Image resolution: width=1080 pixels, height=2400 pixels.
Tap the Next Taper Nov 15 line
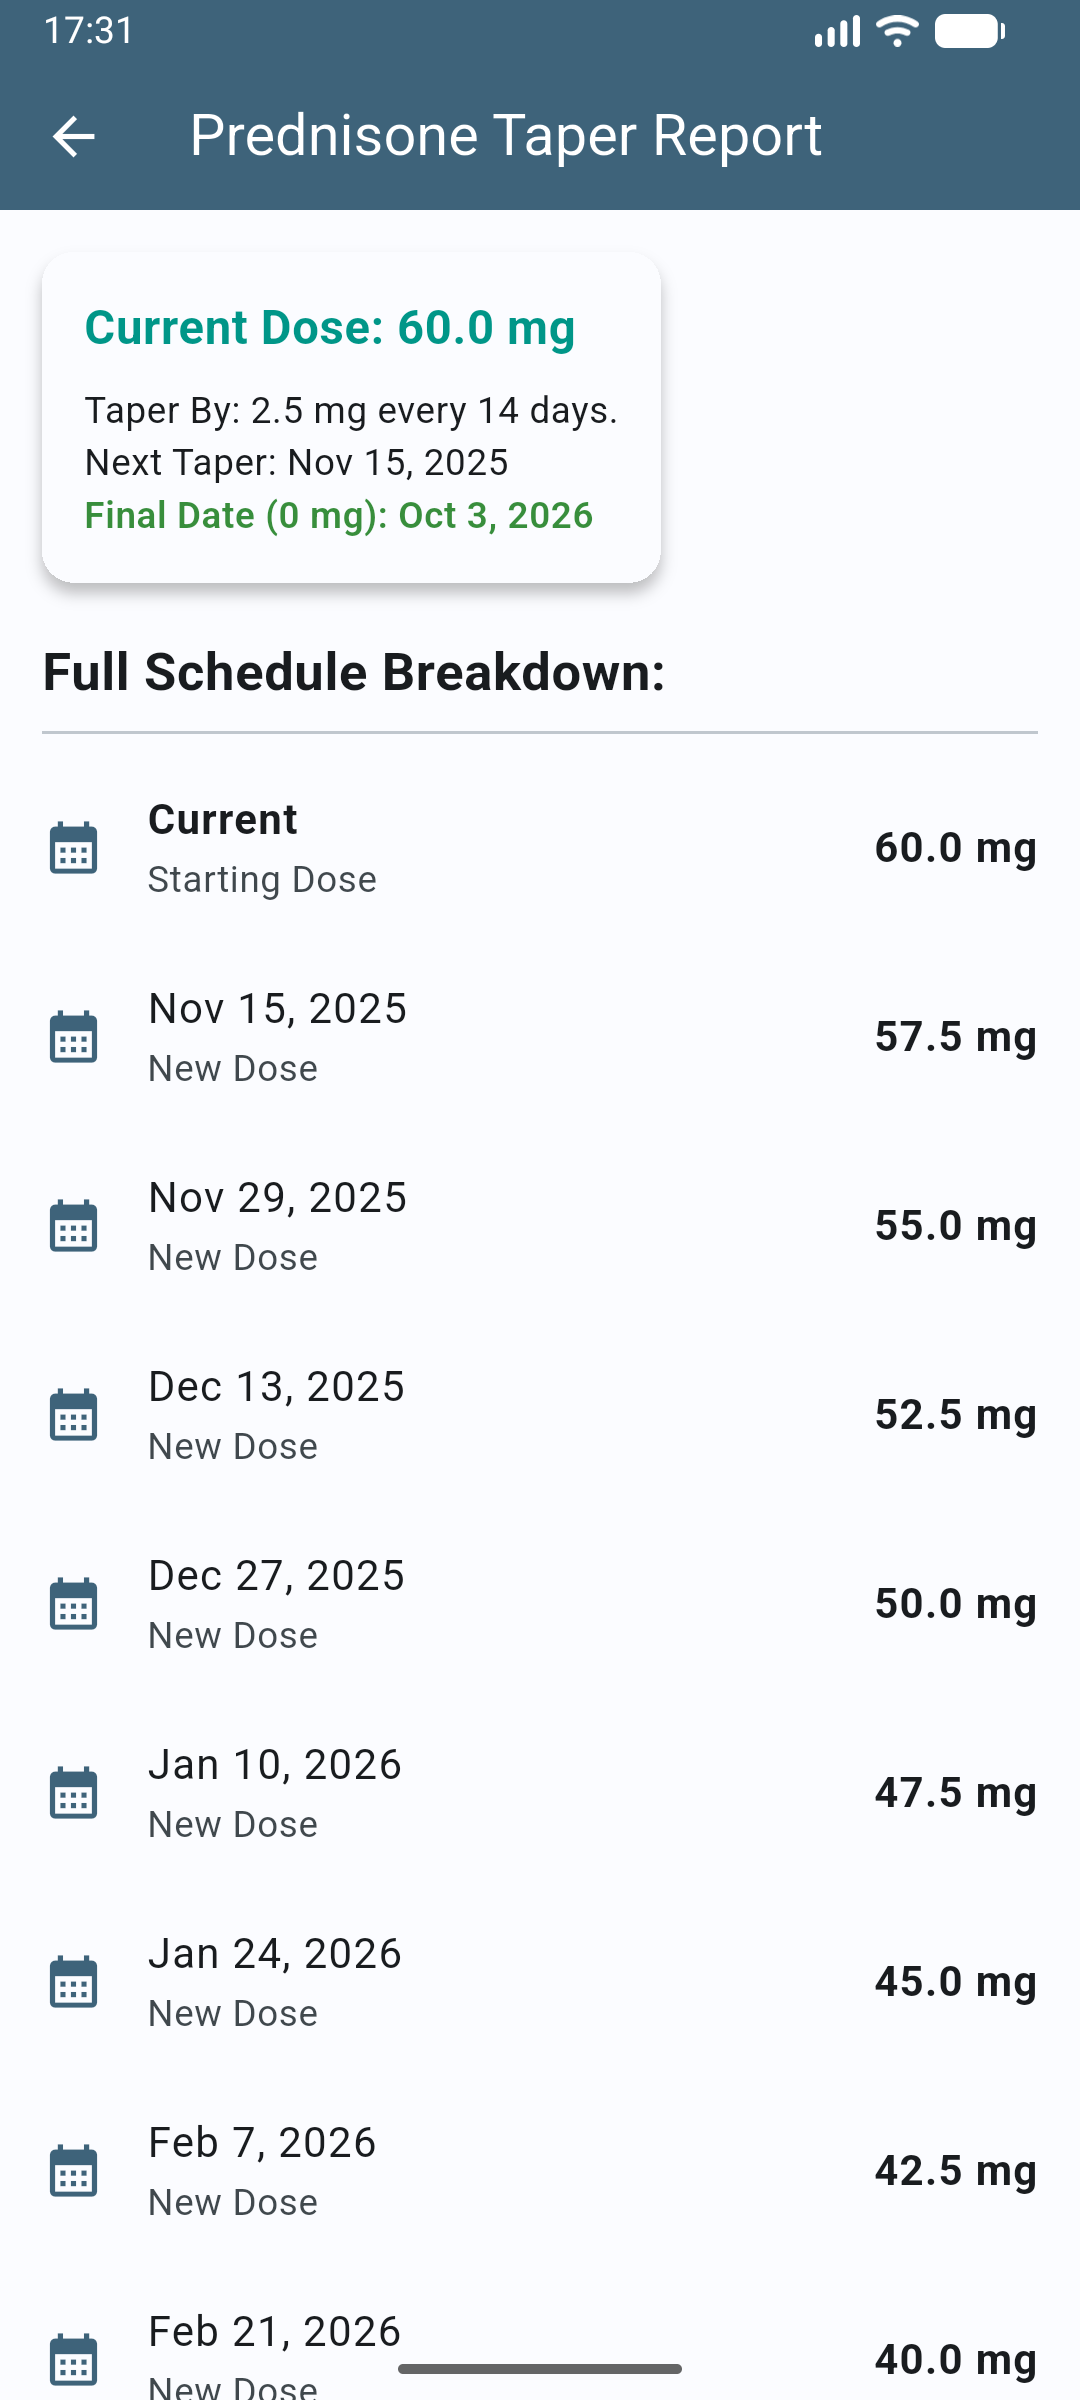[297, 463]
